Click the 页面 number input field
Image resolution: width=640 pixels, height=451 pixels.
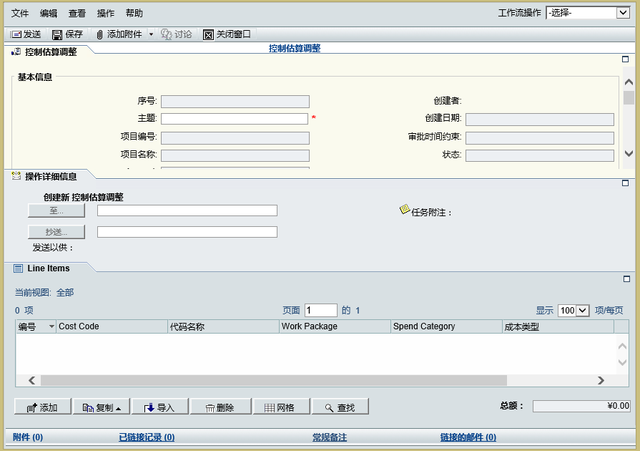[x=321, y=310]
